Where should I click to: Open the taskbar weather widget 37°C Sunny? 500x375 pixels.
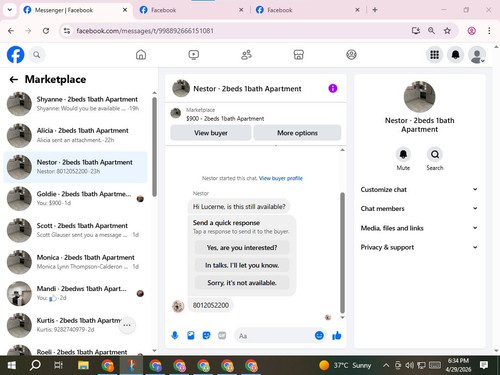click(345, 365)
